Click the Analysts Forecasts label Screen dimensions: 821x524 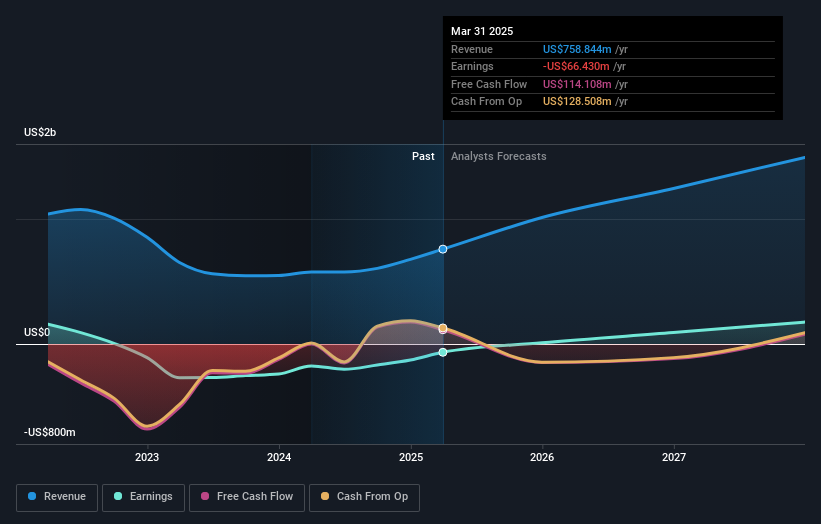click(498, 156)
